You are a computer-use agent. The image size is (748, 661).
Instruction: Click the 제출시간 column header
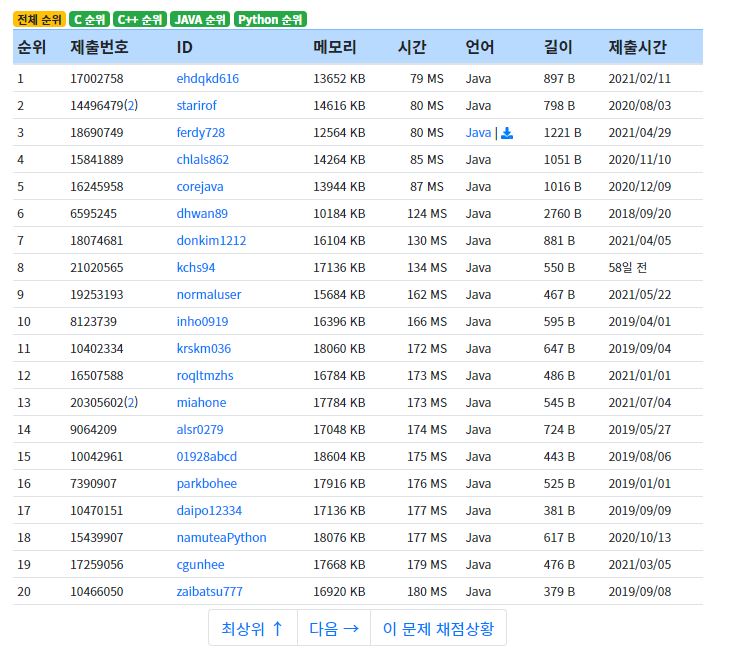tap(637, 47)
